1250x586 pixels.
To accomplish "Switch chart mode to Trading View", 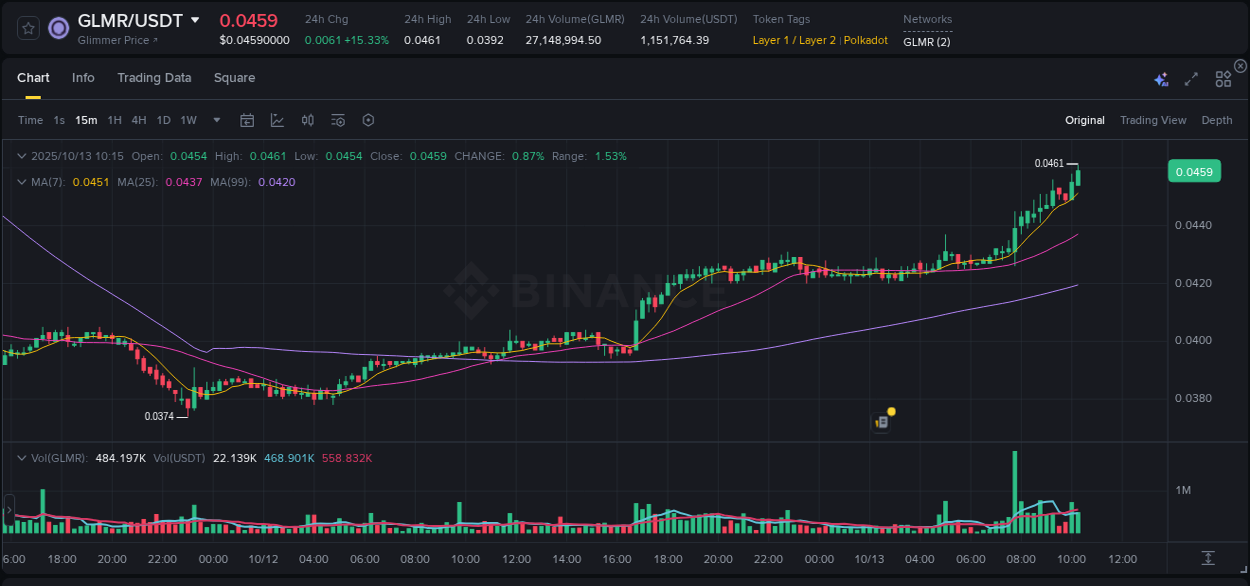I will pyautogui.click(x=1153, y=120).
